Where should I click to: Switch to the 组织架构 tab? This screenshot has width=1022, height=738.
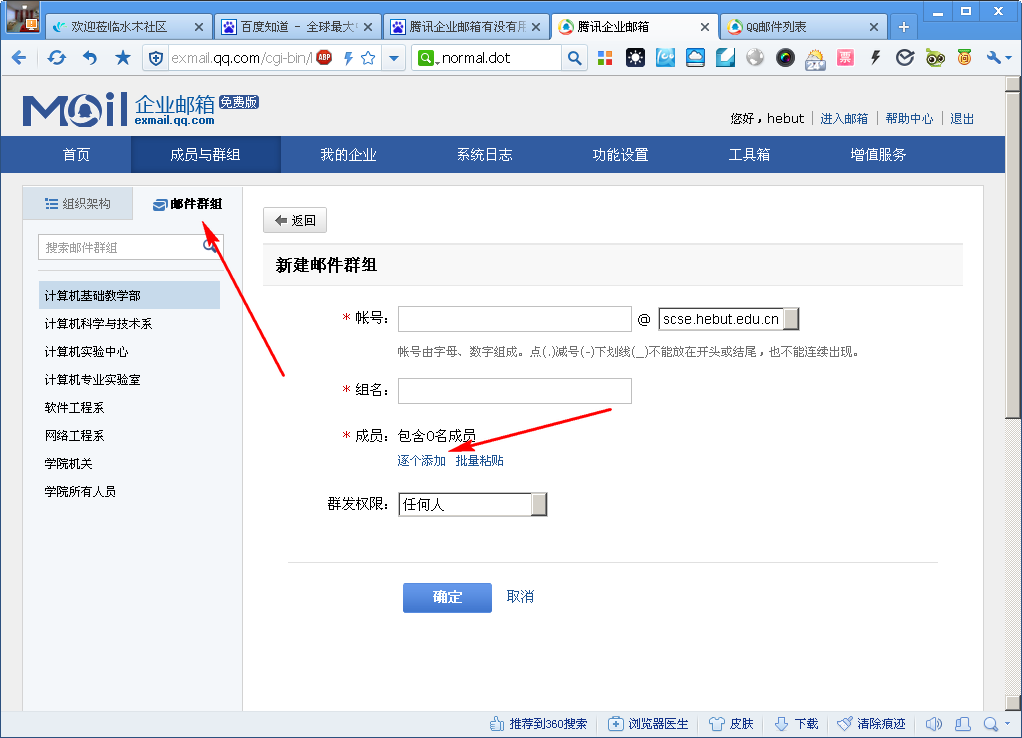[77, 204]
